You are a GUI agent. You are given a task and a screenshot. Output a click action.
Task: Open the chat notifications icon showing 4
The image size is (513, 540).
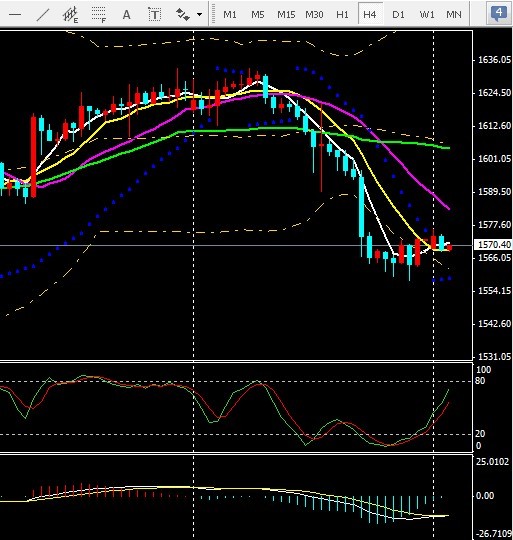tap(498, 14)
